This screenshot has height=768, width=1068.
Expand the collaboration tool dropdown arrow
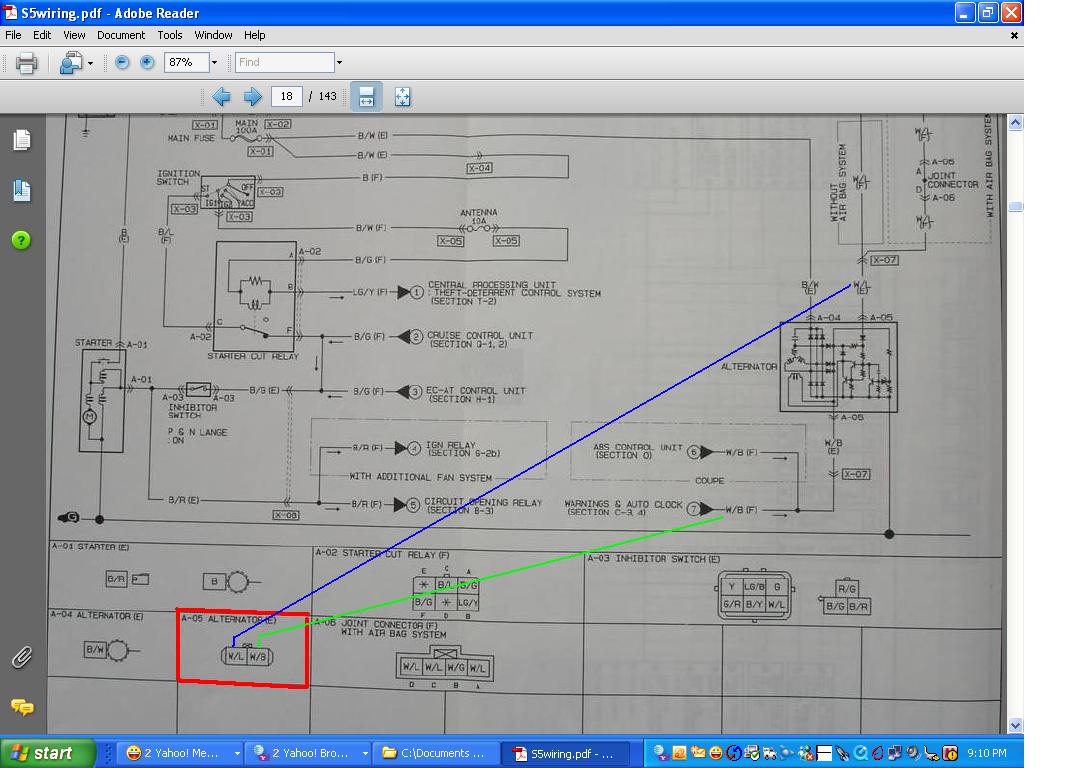coord(90,63)
